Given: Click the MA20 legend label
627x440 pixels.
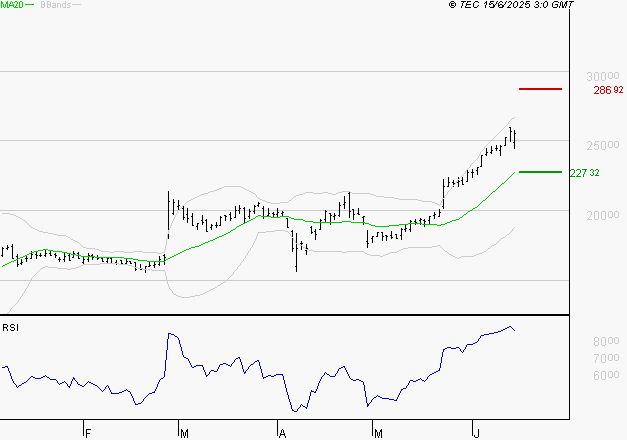Looking at the screenshot, I should pos(12,5).
